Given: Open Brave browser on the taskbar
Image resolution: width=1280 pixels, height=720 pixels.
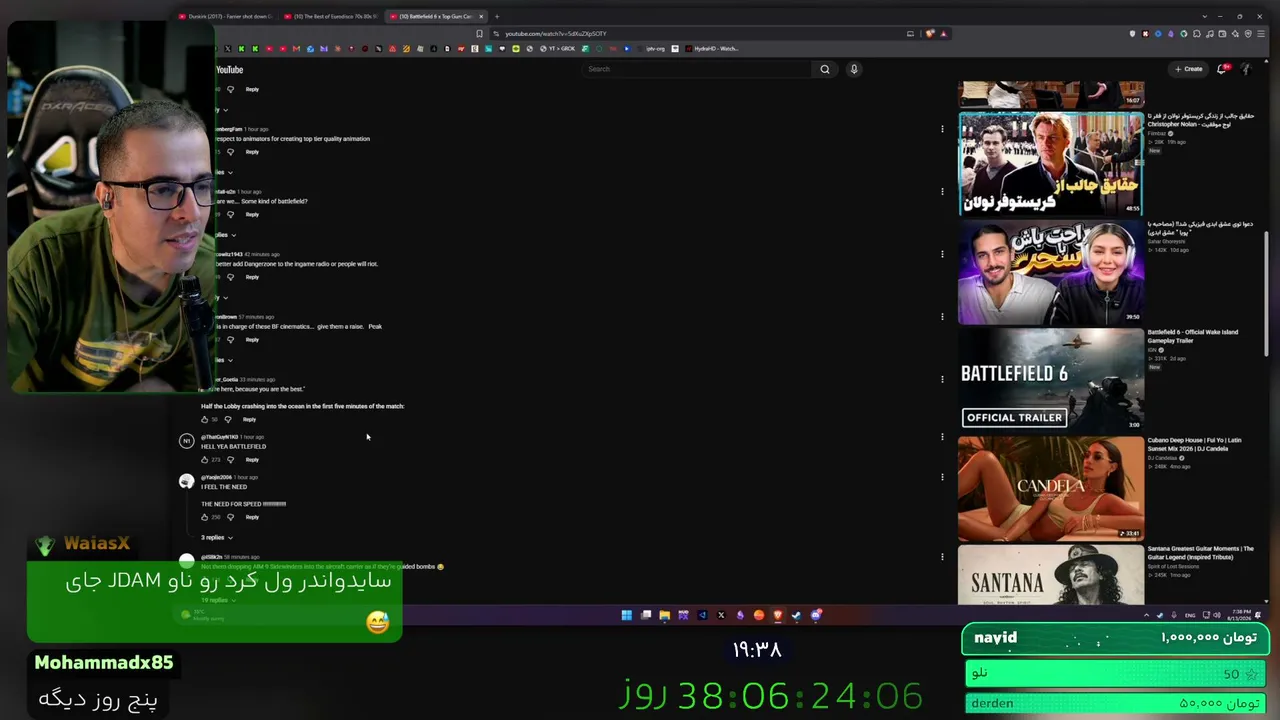Looking at the screenshot, I should (x=777, y=615).
